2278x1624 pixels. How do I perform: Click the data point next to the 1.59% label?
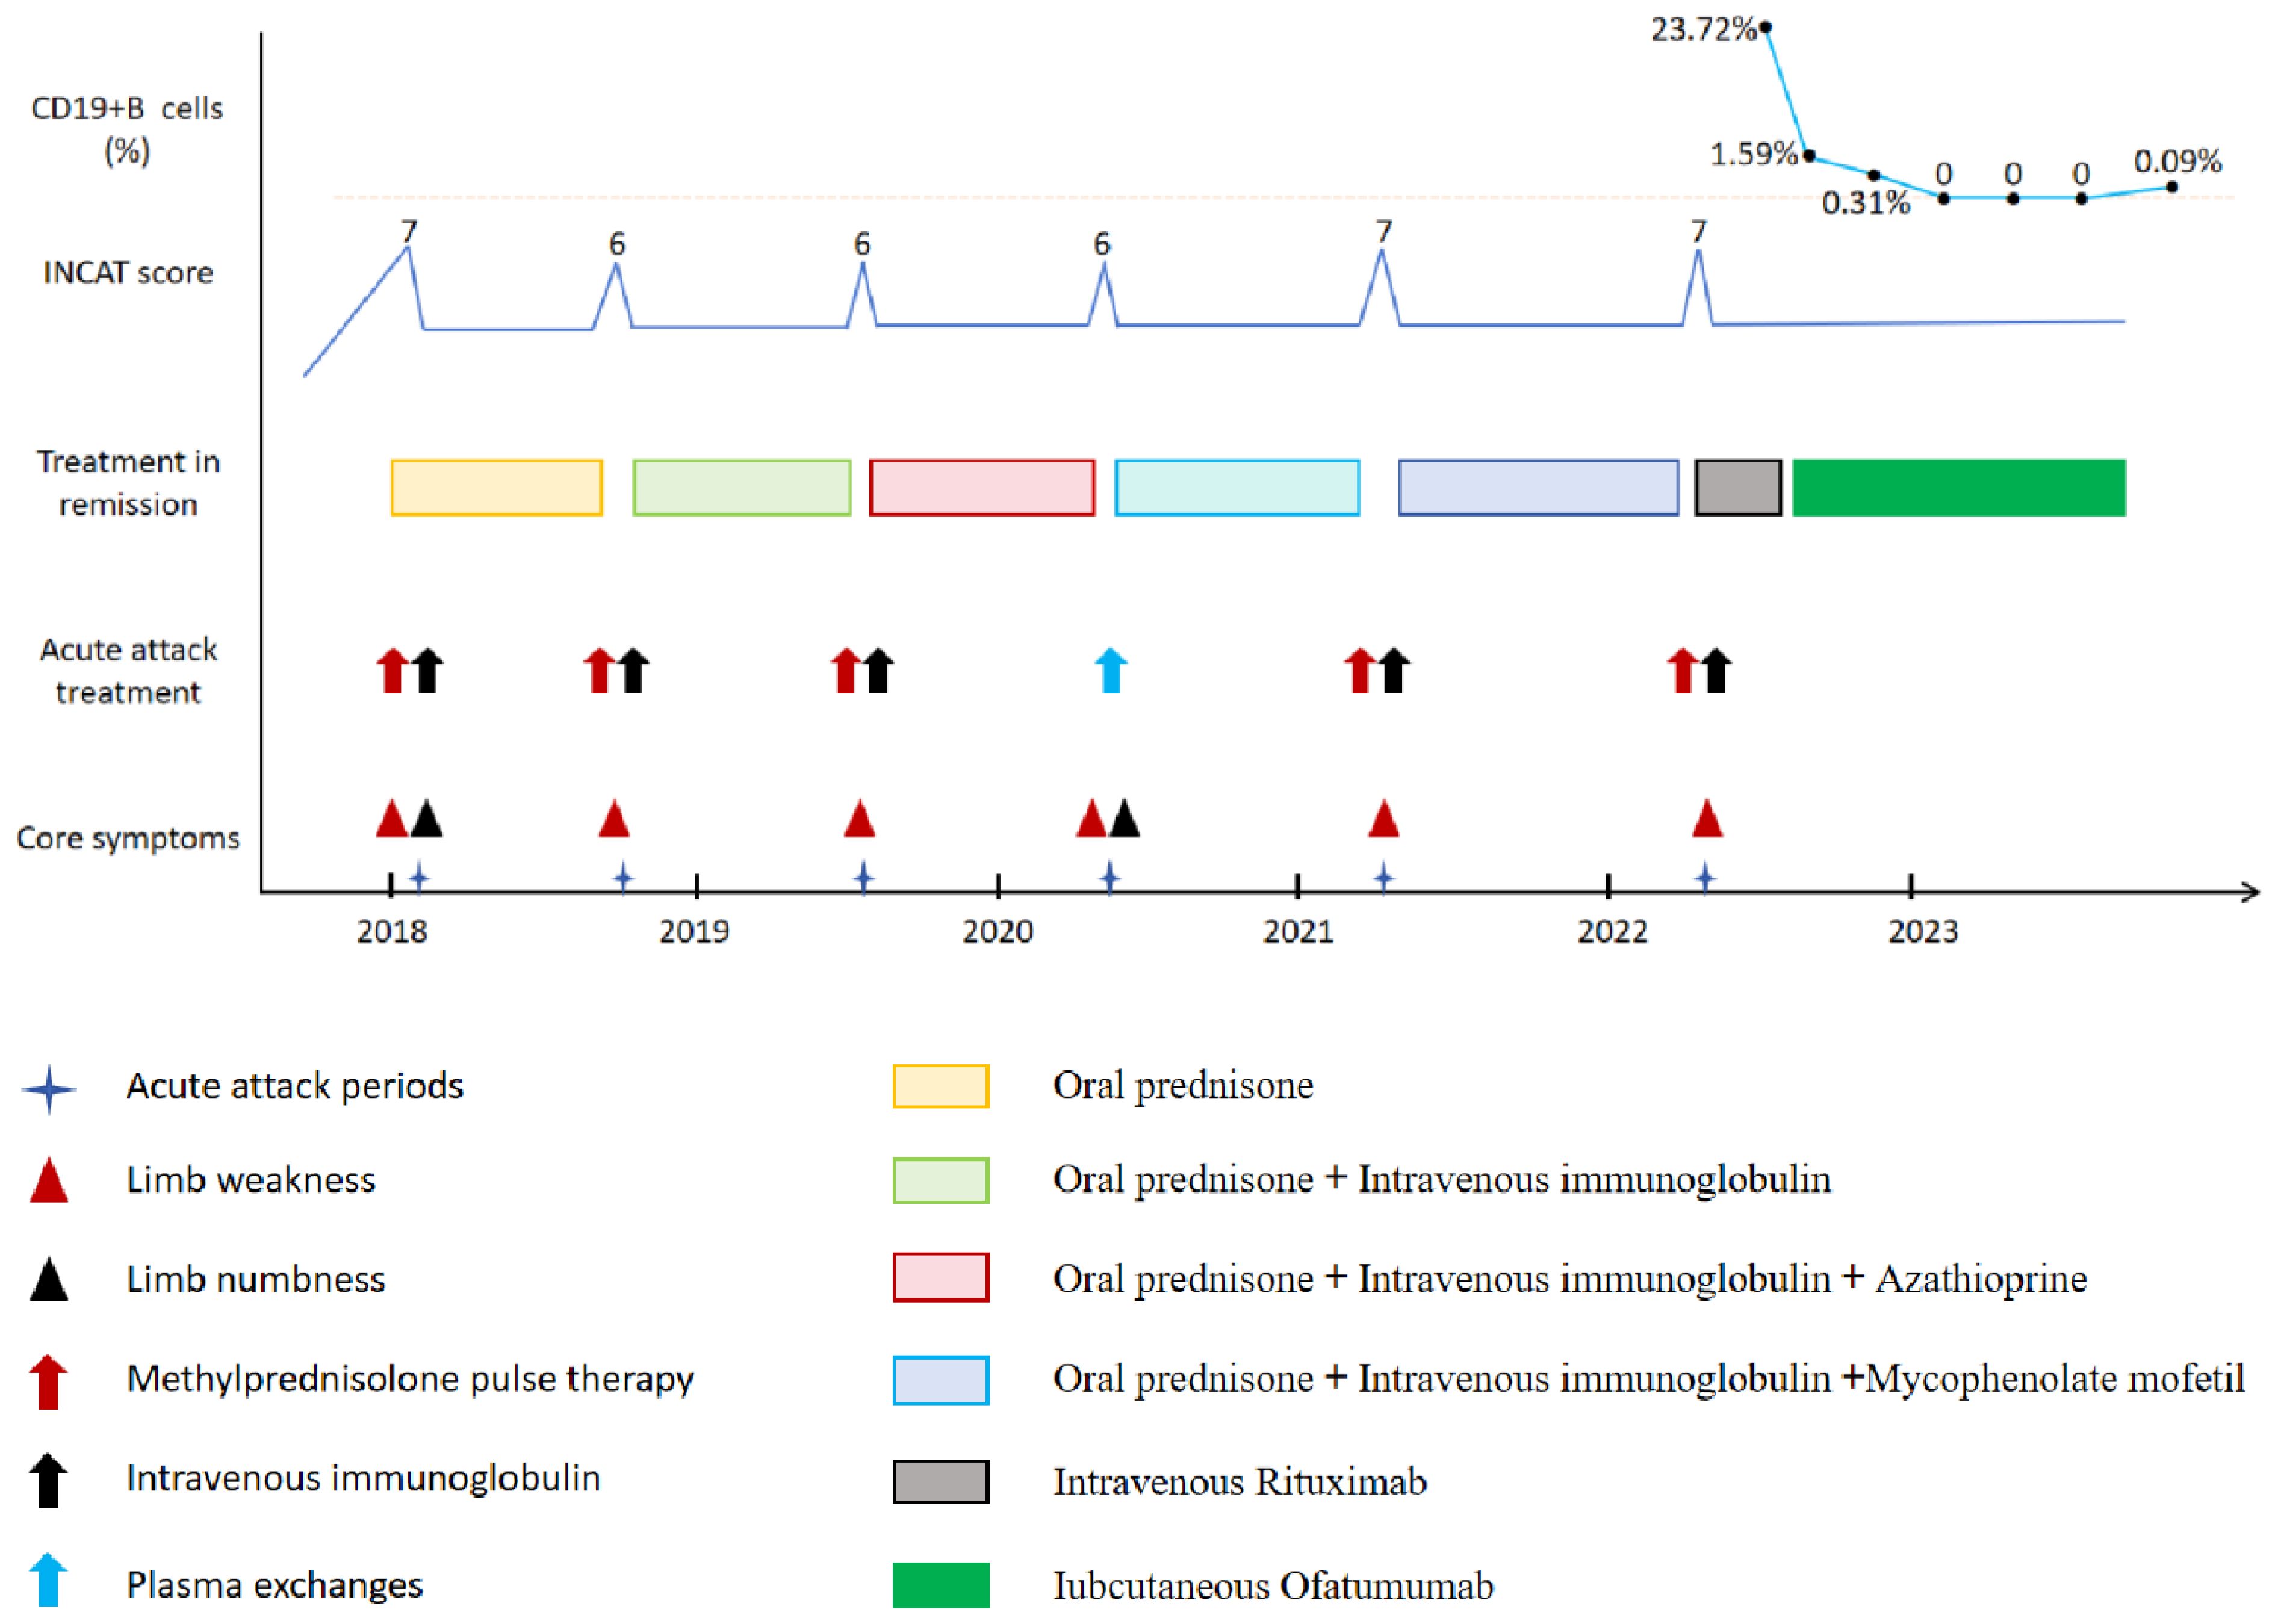pyautogui.click(x=1809, y=156)
